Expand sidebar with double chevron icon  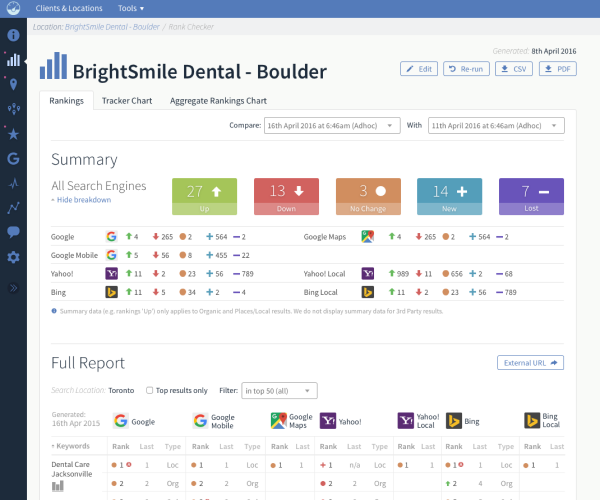point(13,288)
